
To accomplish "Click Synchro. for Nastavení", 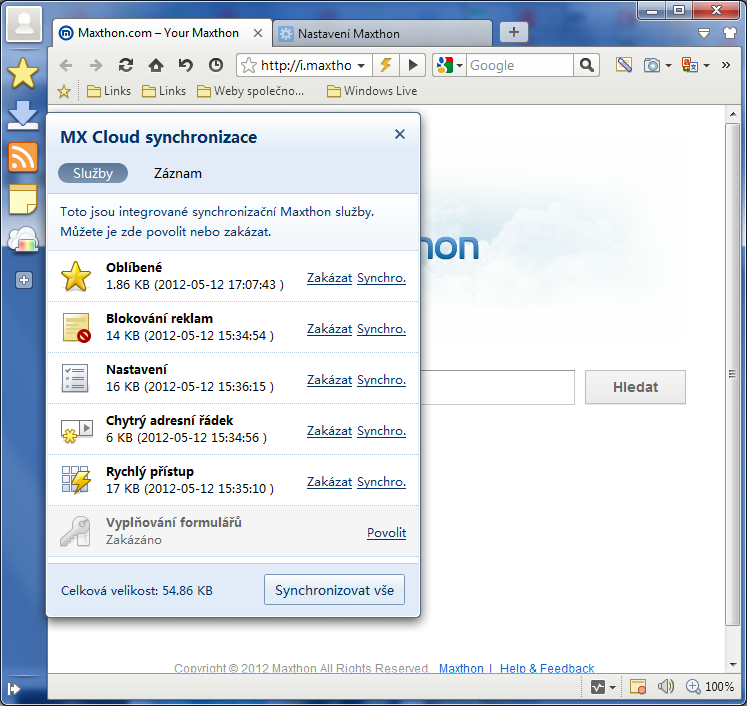I will [x=382, y=380].
